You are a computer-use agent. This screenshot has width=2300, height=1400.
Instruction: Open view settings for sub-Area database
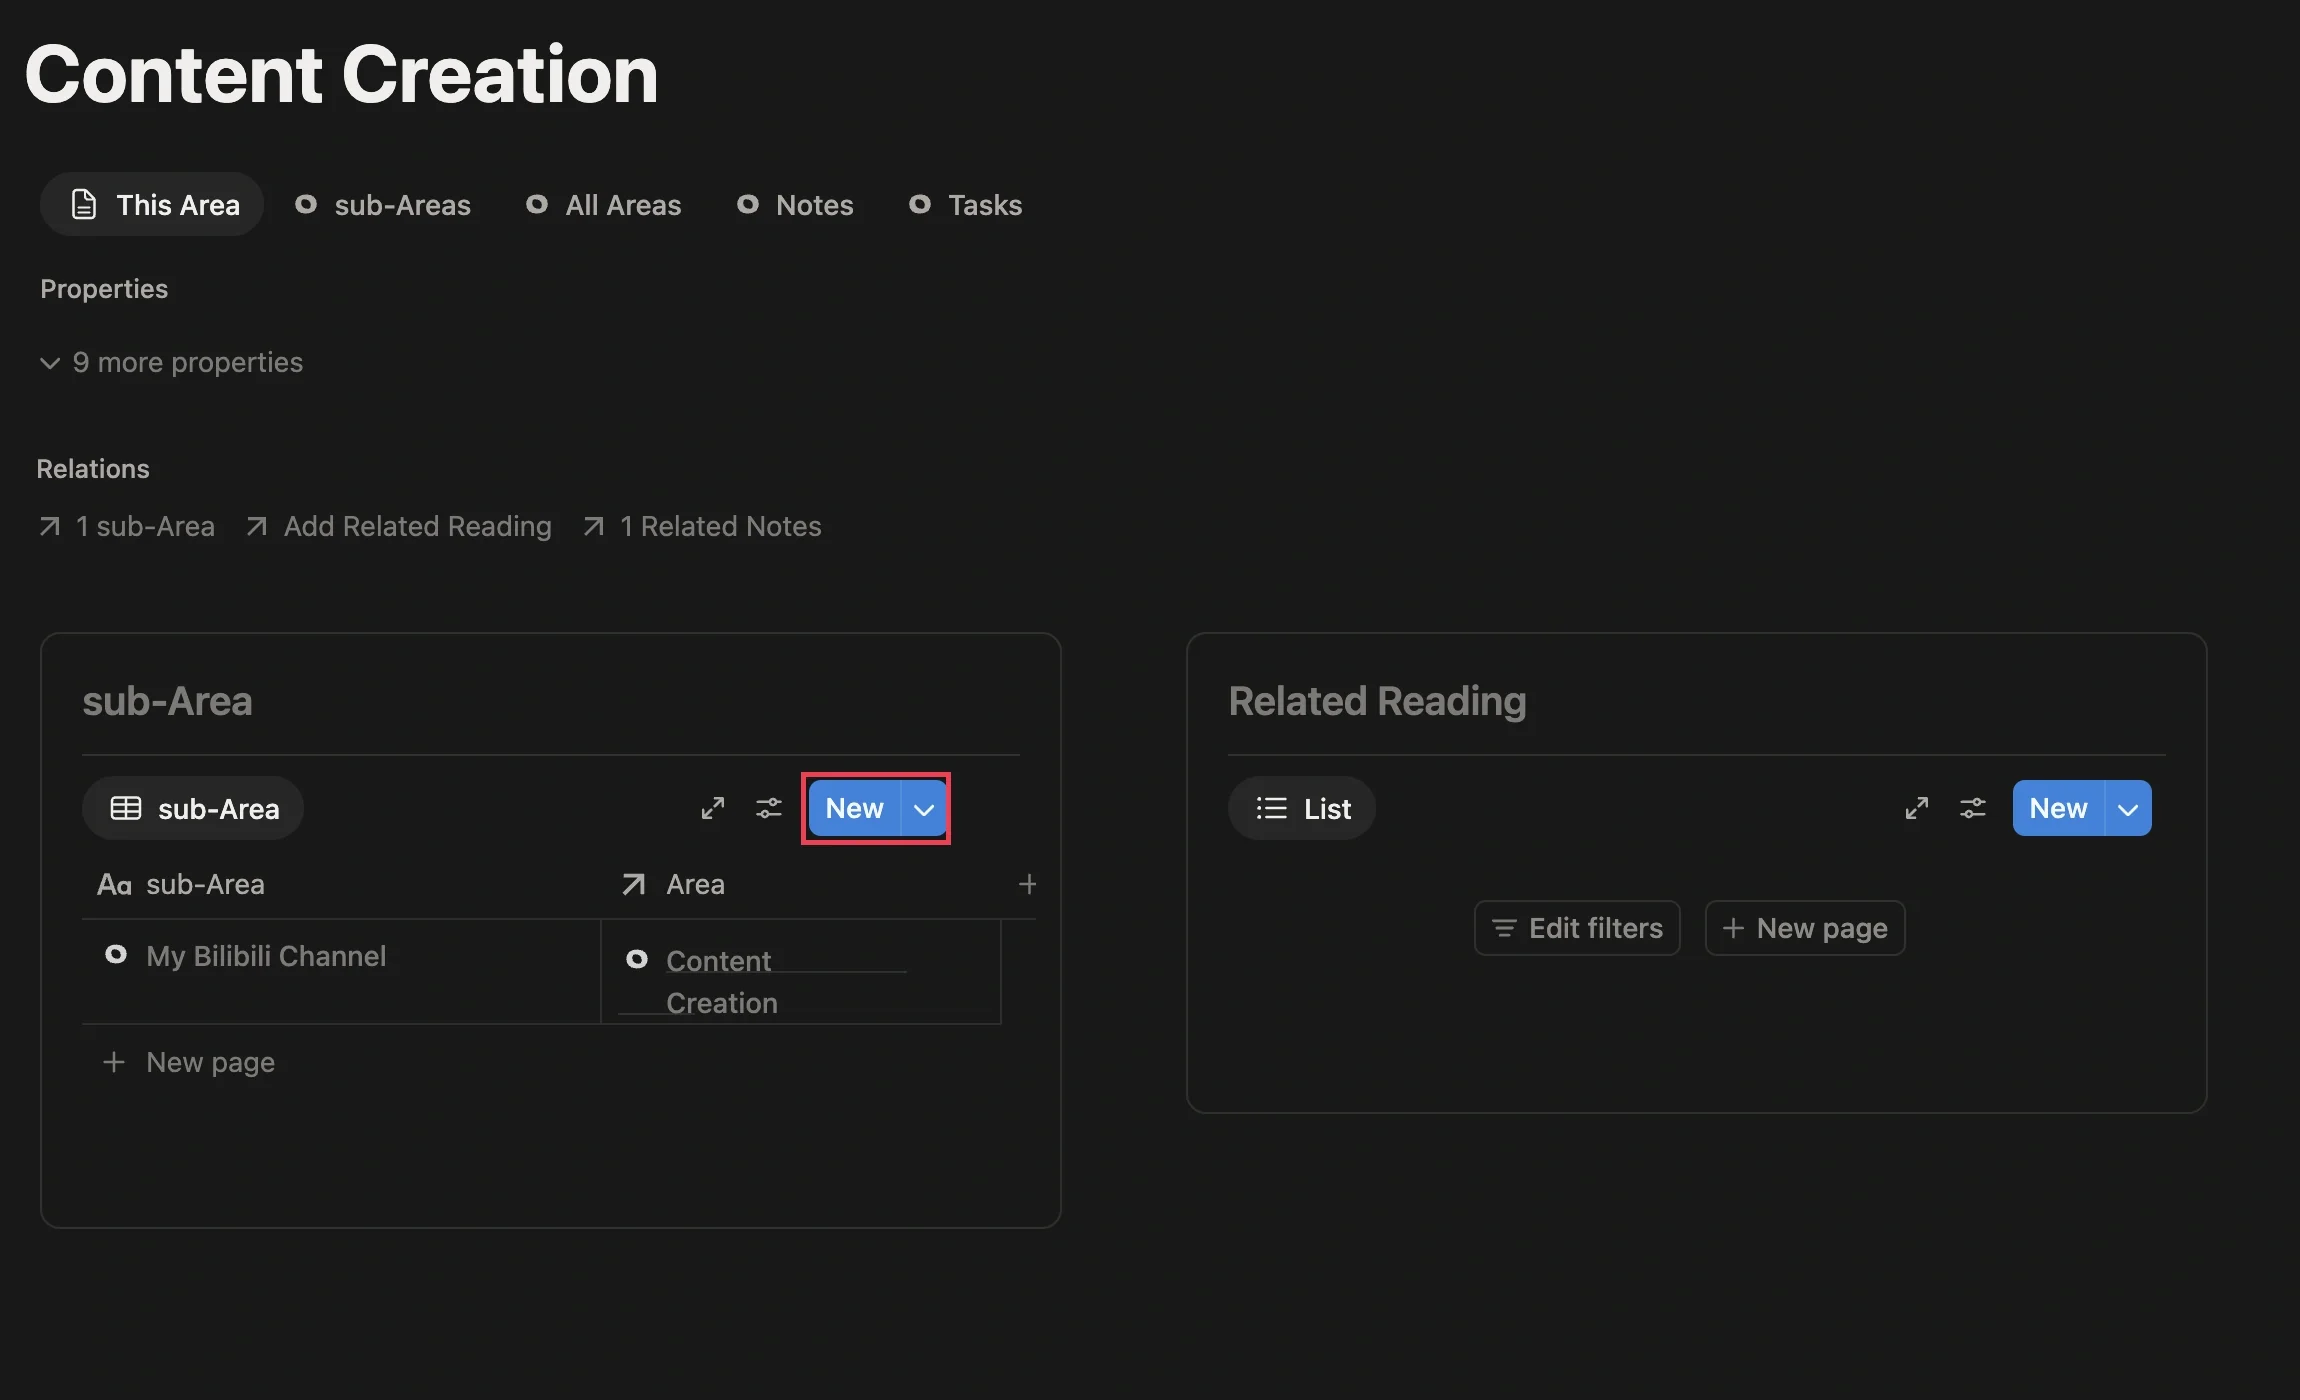[x=769, y=808]
